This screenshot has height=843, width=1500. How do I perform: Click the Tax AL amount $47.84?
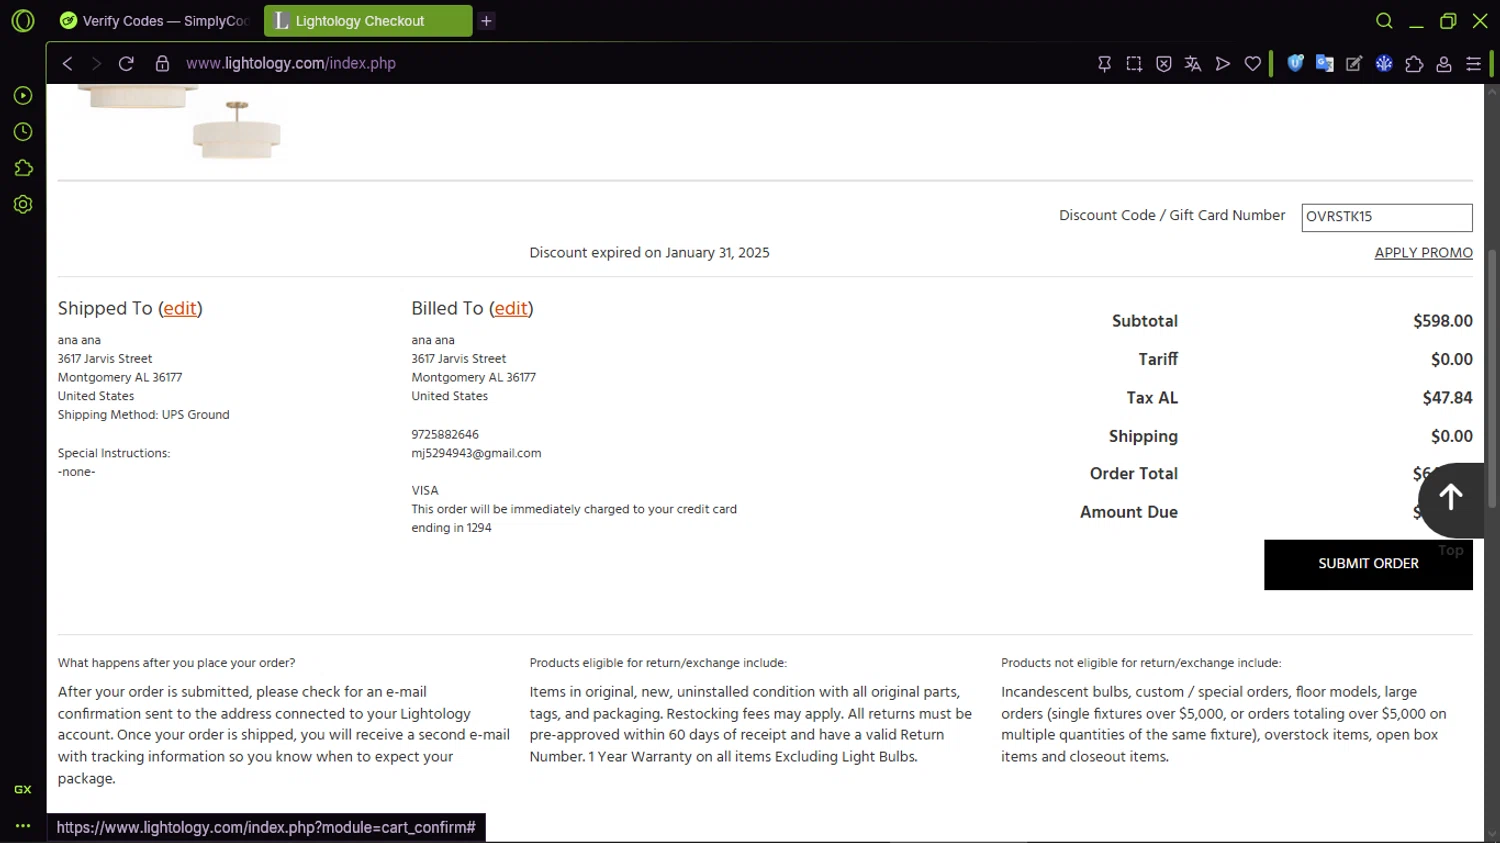1447,398
